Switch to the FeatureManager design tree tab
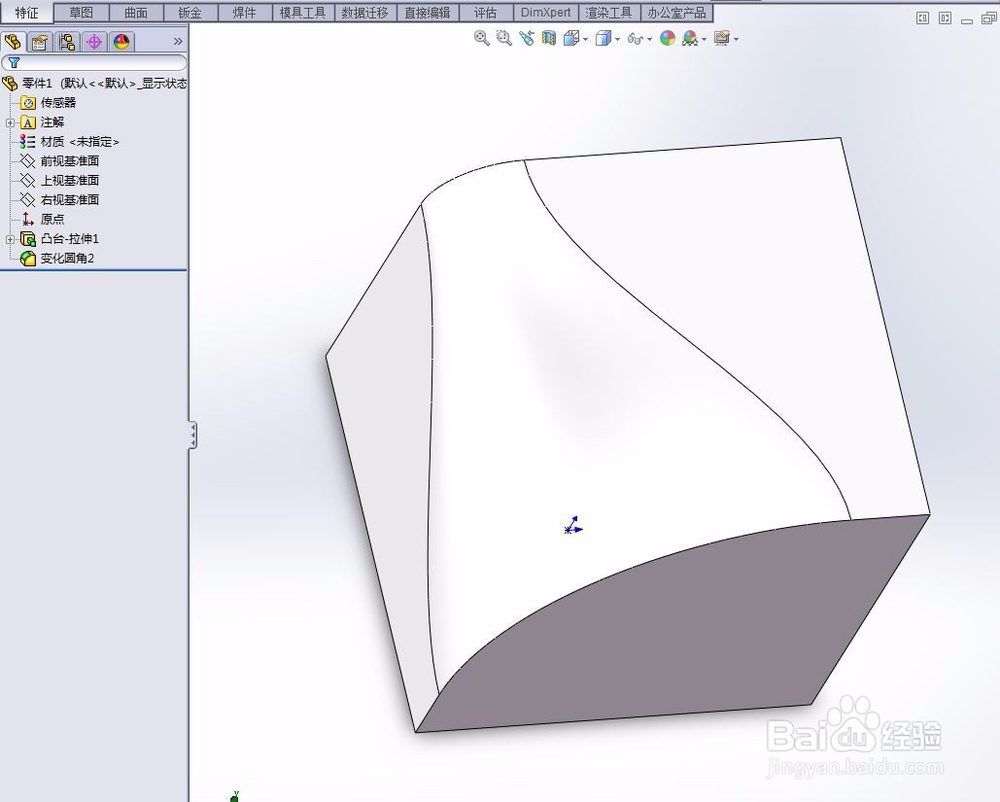The width and height of the screenshot is (1000, 802). [13, 41]
